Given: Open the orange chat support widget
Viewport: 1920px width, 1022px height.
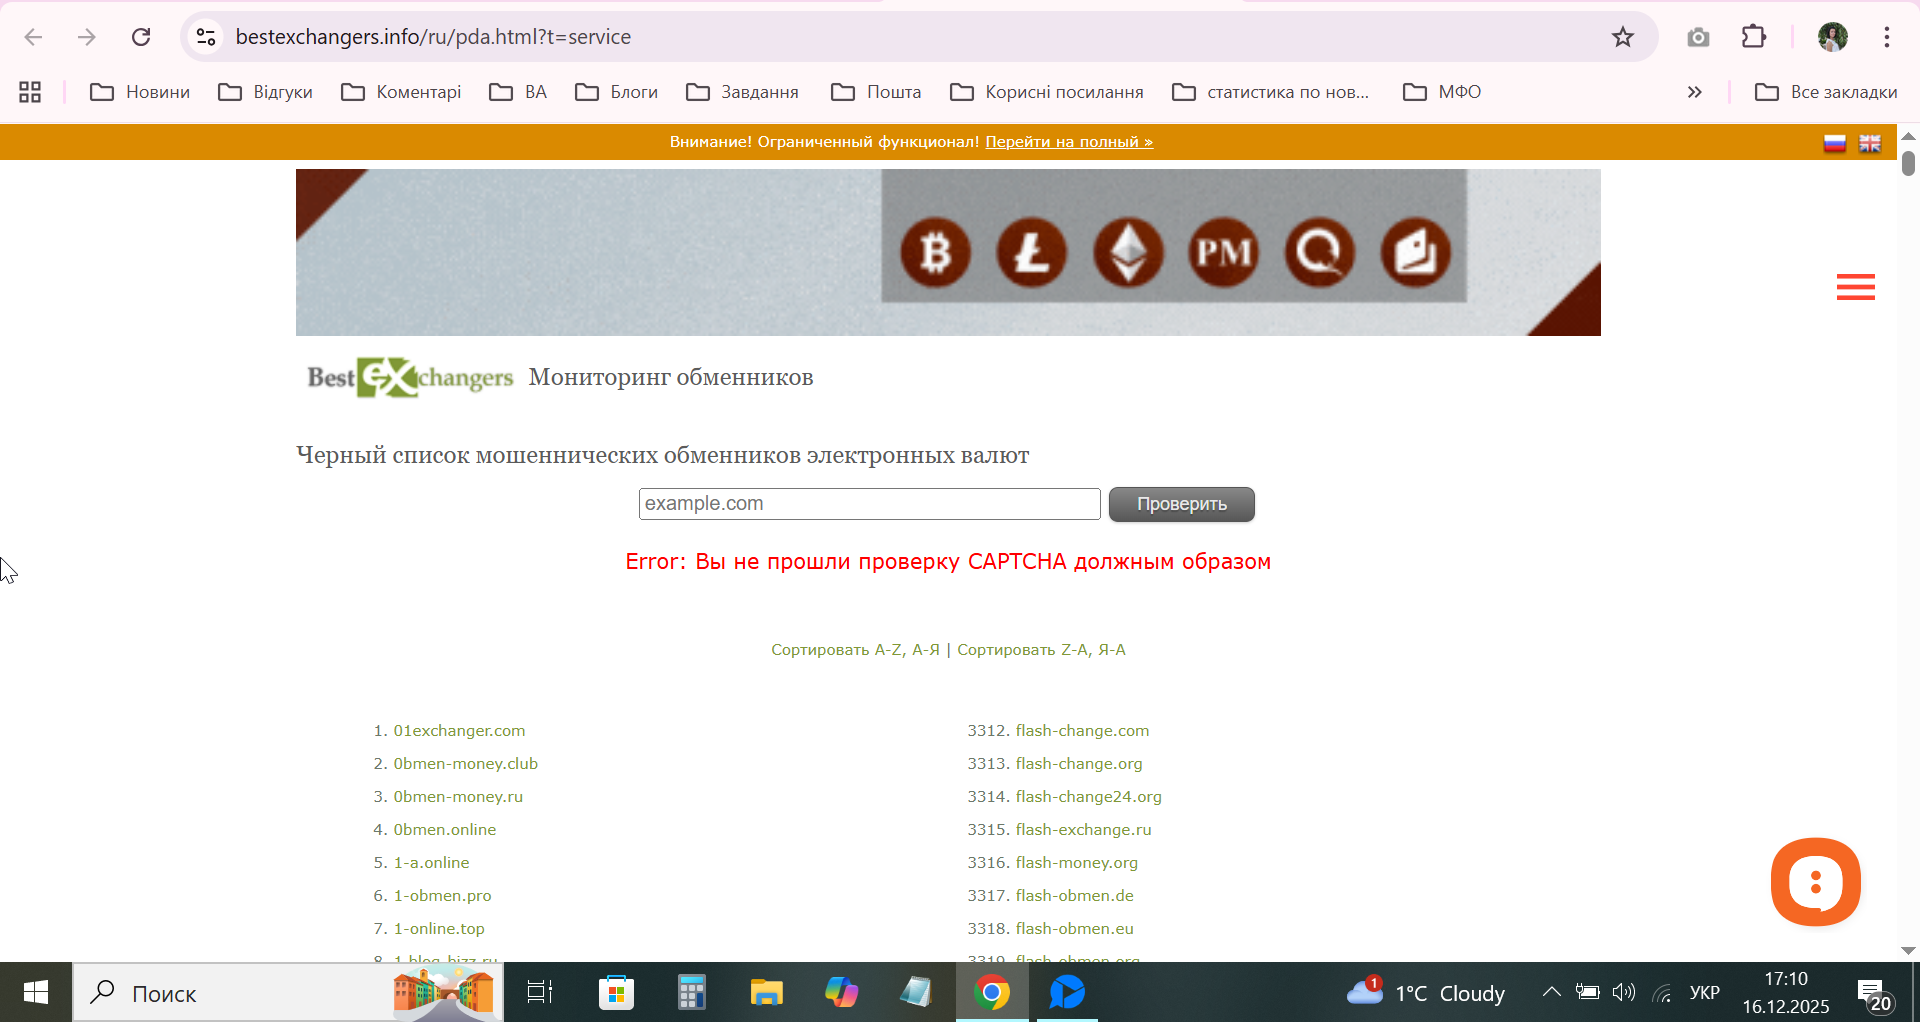Looking at the screenshot, I should (1816, 882).
